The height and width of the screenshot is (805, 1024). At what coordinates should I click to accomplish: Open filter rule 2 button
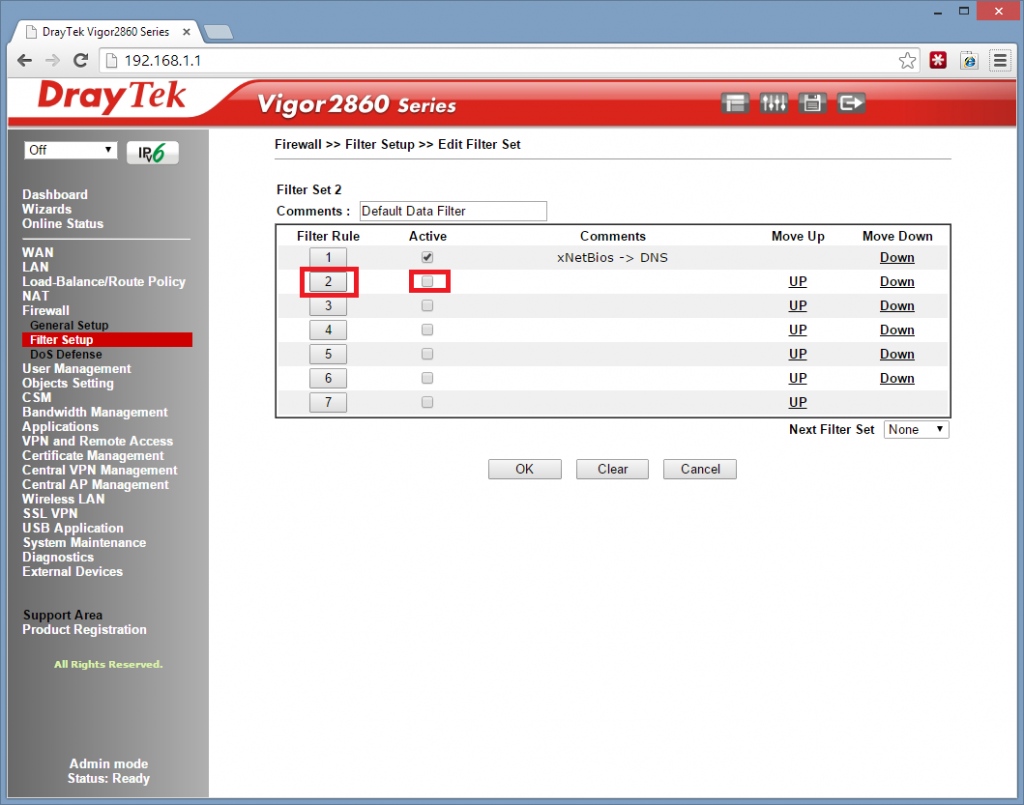pos(328,281)
